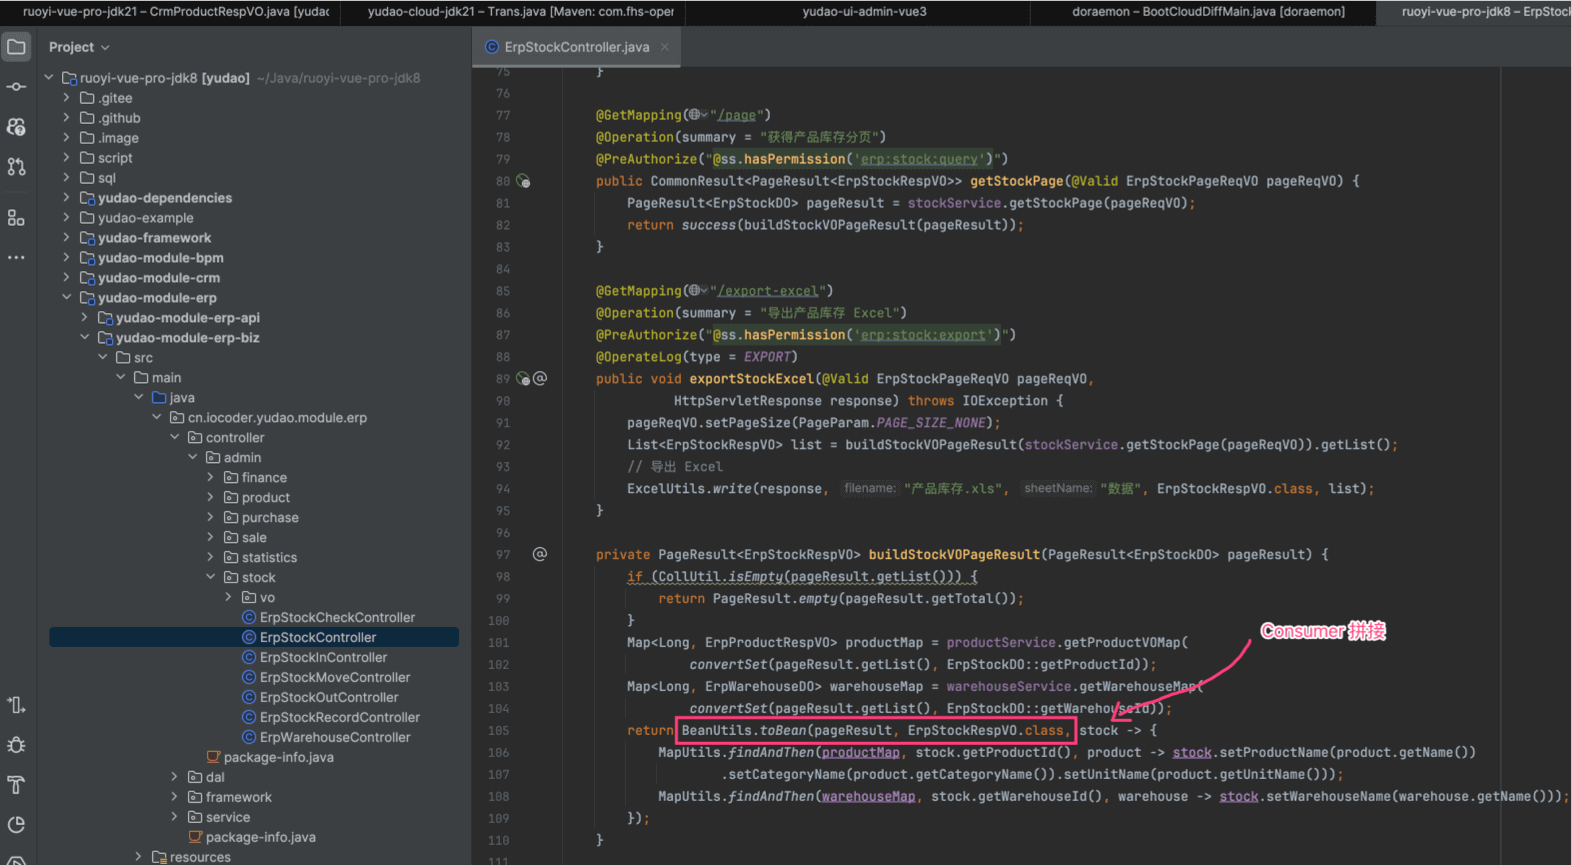Click the @ gutter icon on line 97
This screenshot has height=865, width=1572.
(x=540, y=554)
